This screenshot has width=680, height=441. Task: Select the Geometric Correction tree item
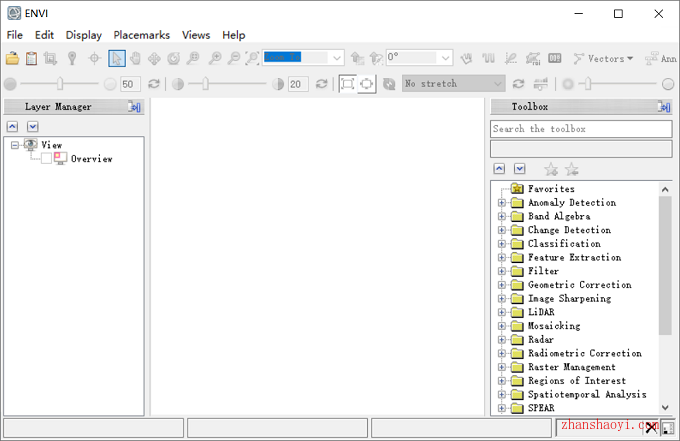579,285
